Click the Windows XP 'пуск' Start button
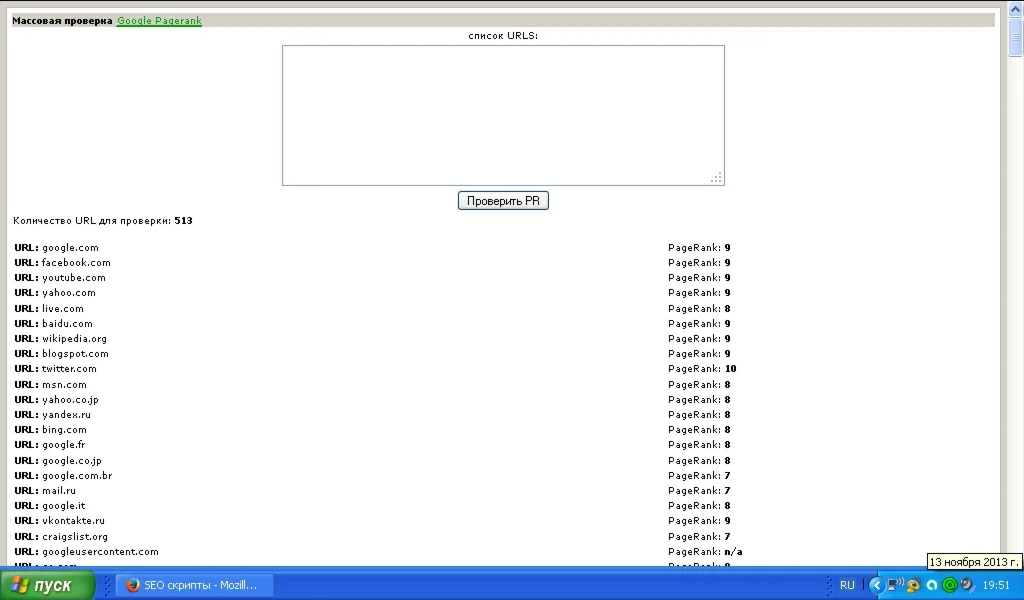 click(x=47, y=585)
